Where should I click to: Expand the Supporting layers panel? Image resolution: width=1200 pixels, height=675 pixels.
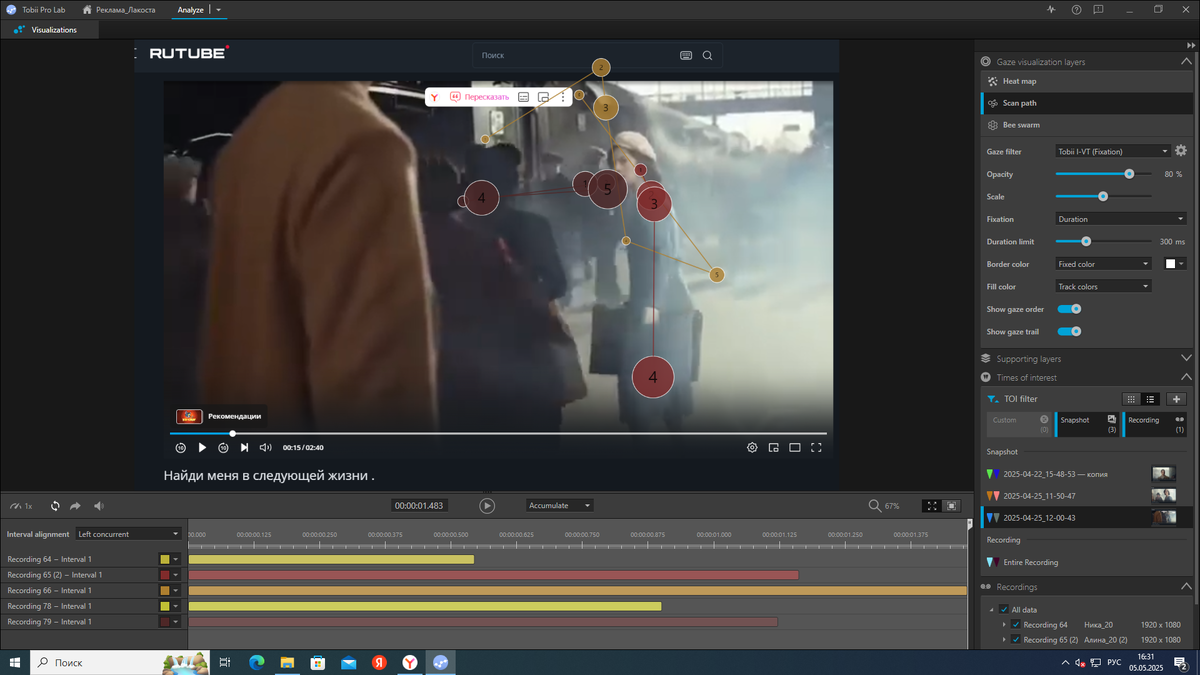coord(1187,358)
